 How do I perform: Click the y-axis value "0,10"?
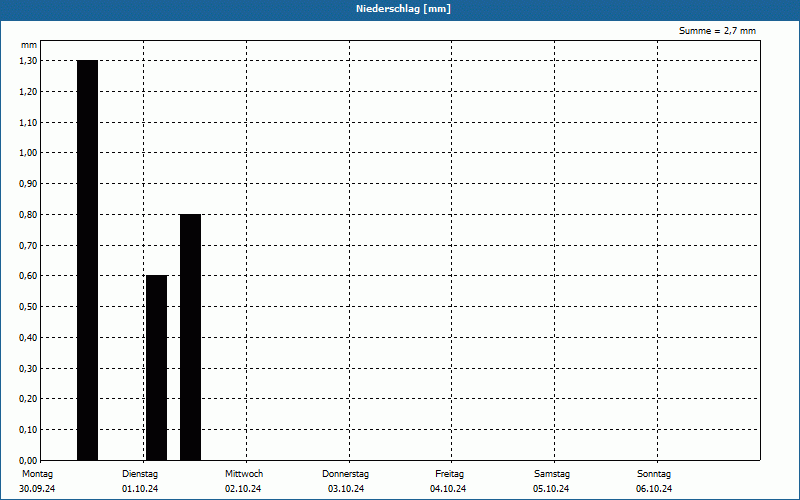[28, 430]
